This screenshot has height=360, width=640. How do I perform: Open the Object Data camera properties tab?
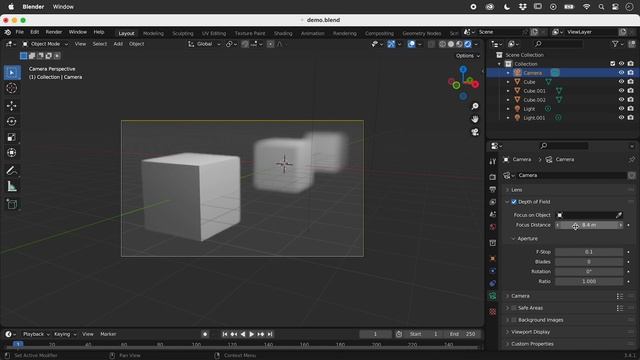coord(493,296)
